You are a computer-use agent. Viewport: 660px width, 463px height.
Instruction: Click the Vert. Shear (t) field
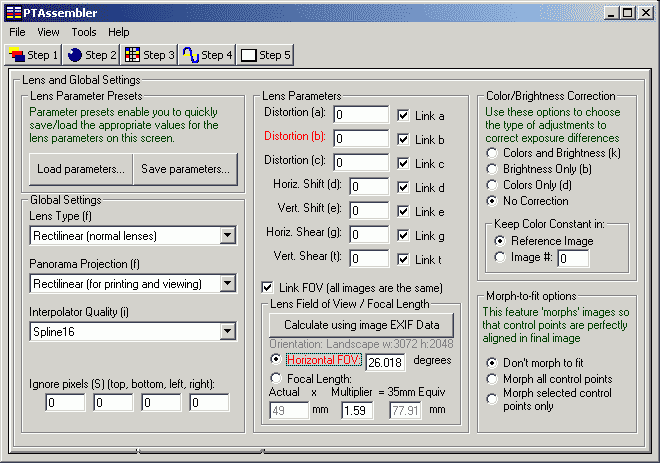369,258
